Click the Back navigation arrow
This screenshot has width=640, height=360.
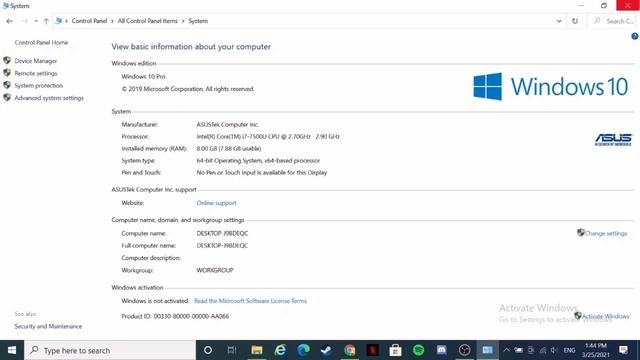[x=9, y=21]
